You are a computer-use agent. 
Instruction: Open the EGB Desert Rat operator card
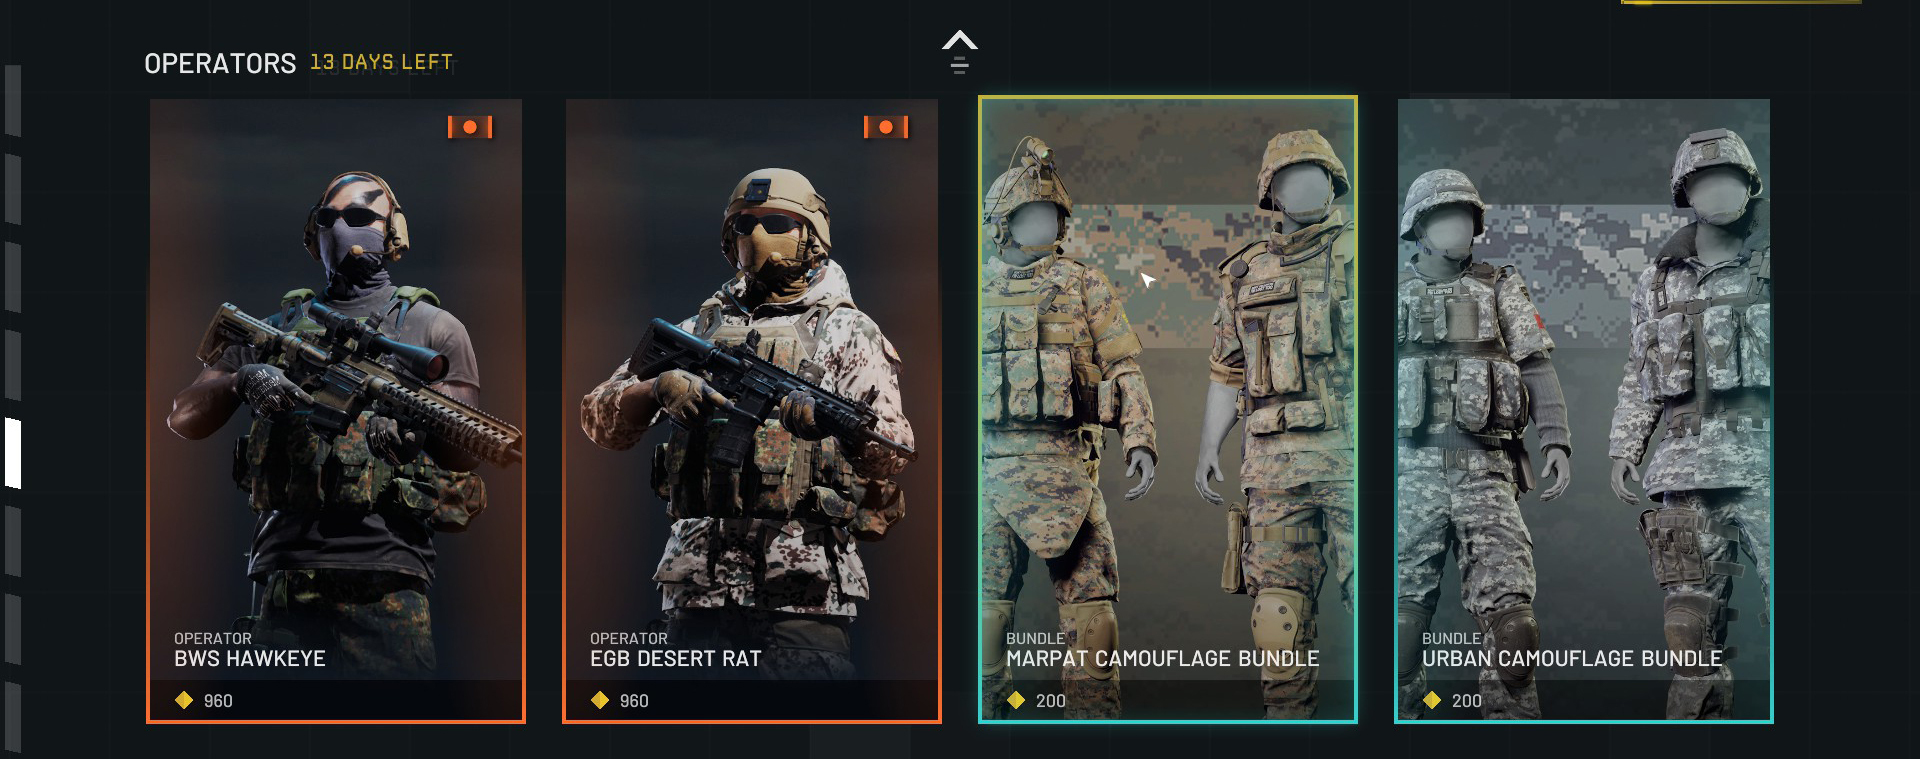coord(752,410)
